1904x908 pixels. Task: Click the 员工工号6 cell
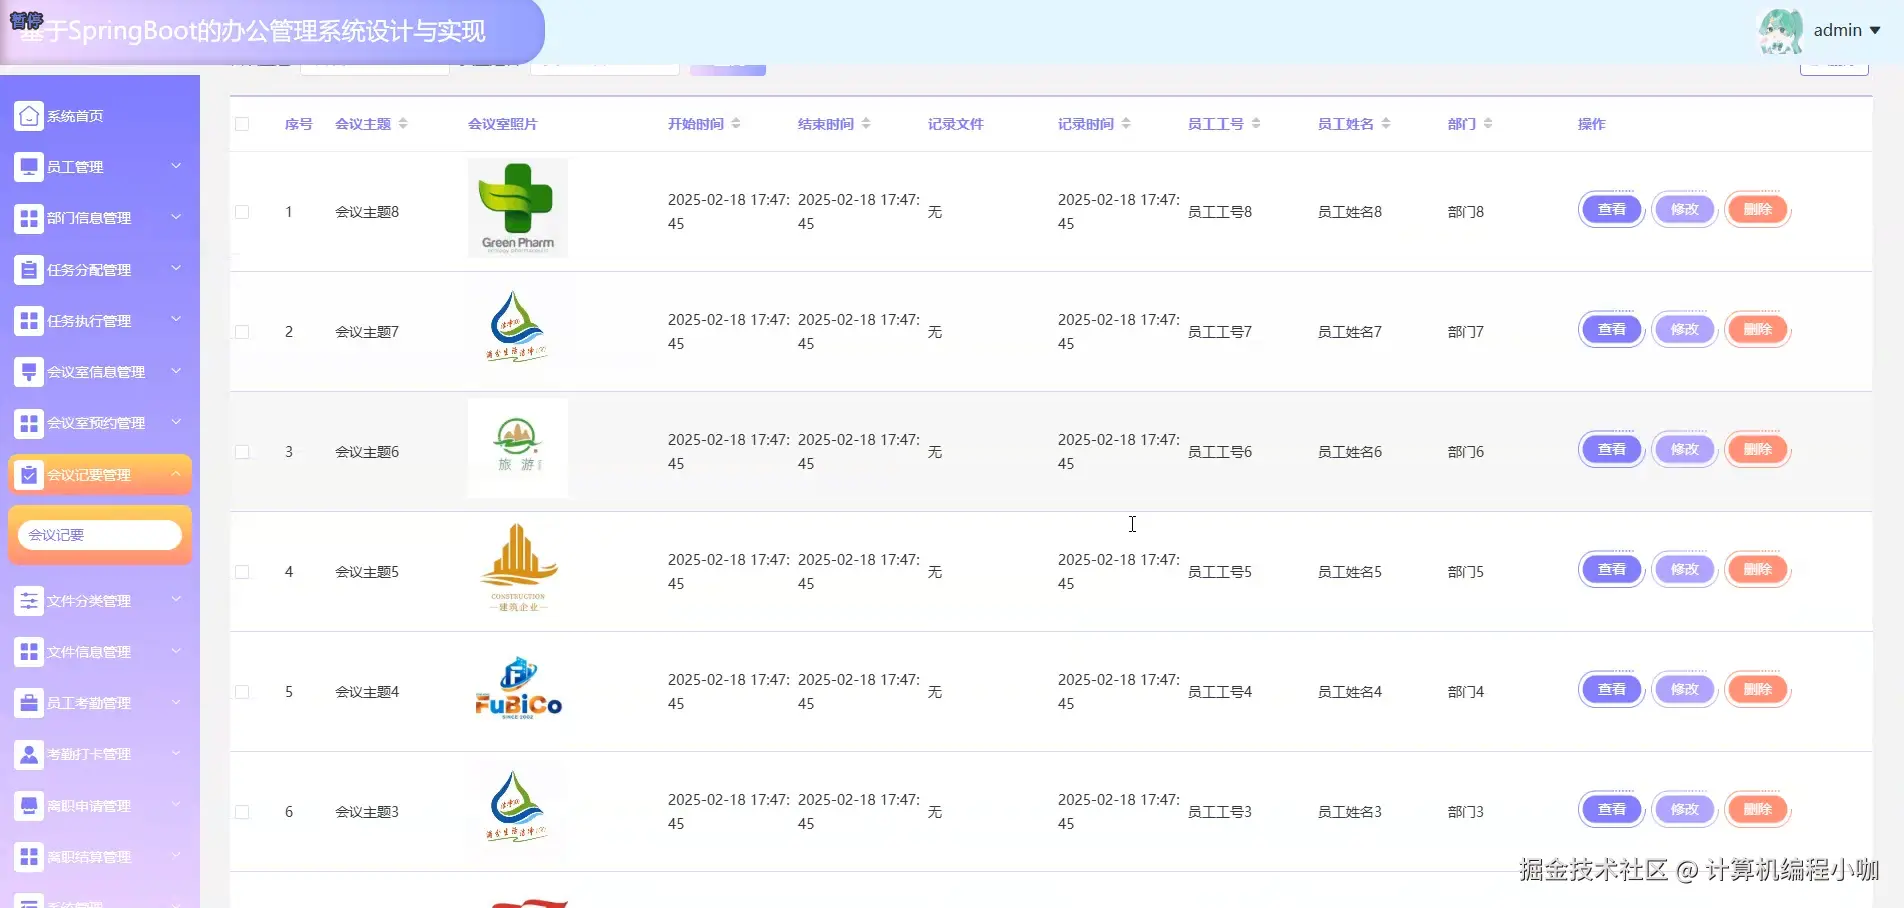1220,452
